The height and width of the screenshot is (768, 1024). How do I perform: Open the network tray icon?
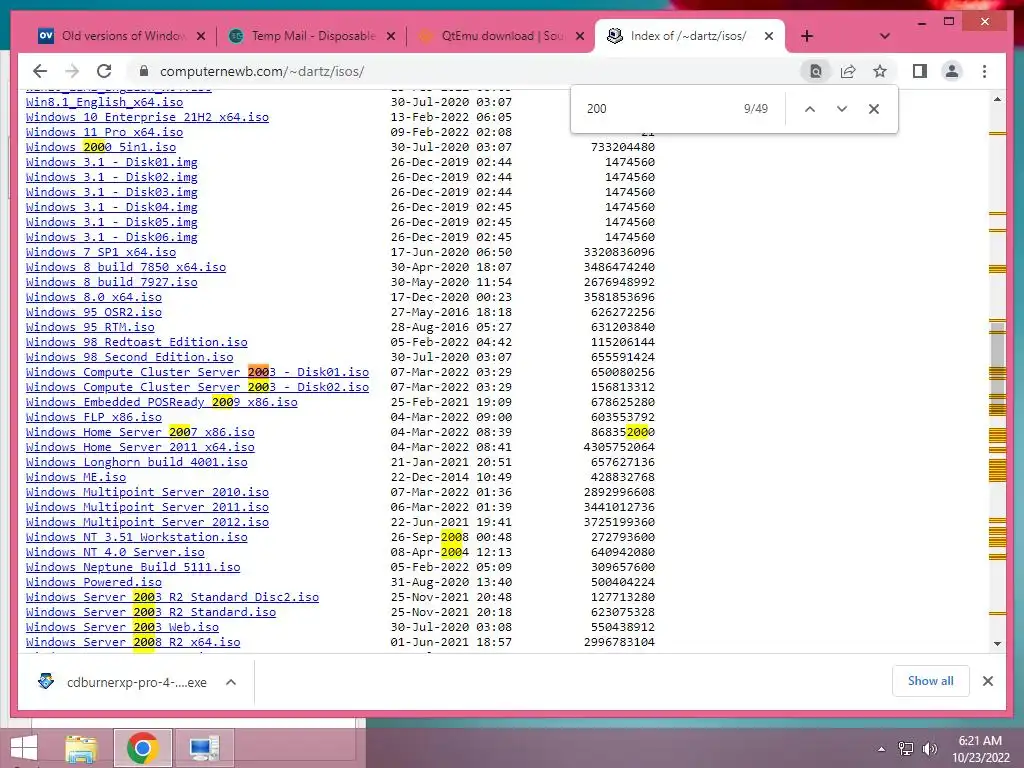905,749
